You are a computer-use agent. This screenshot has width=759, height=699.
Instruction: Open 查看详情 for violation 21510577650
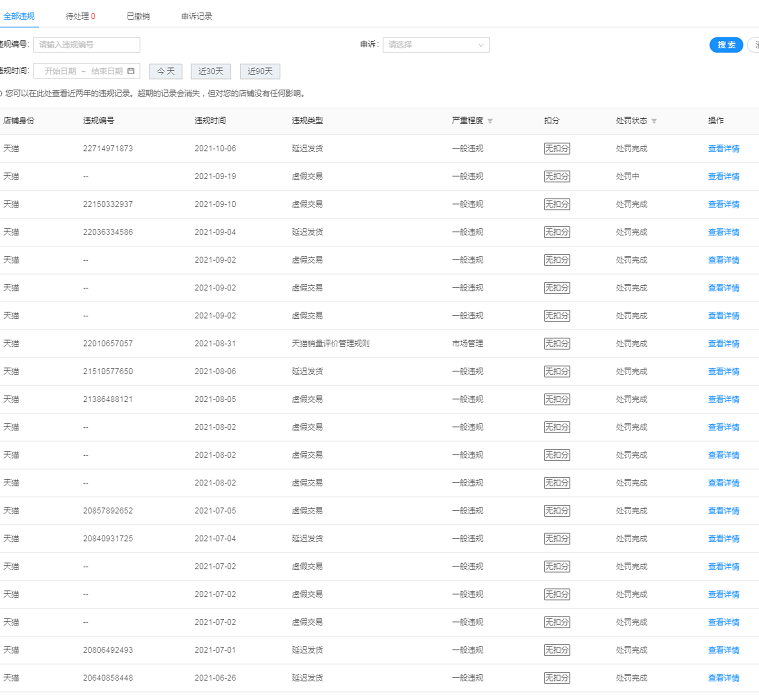pos(724,371)
